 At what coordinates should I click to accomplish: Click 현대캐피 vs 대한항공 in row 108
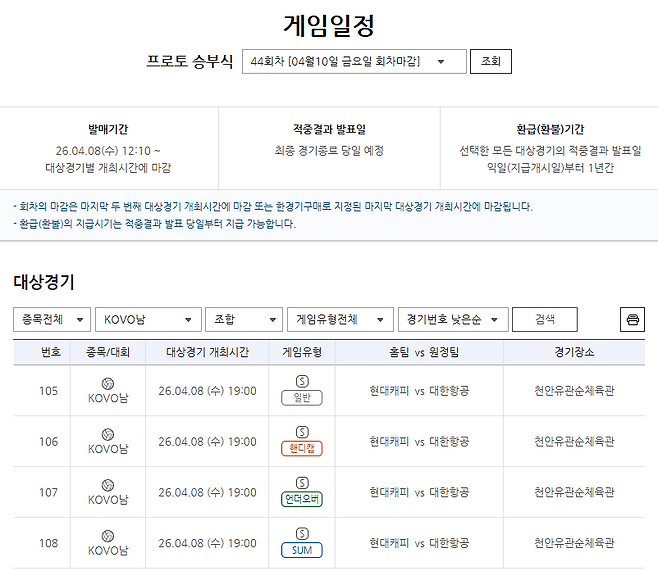[x=419, y=543]
